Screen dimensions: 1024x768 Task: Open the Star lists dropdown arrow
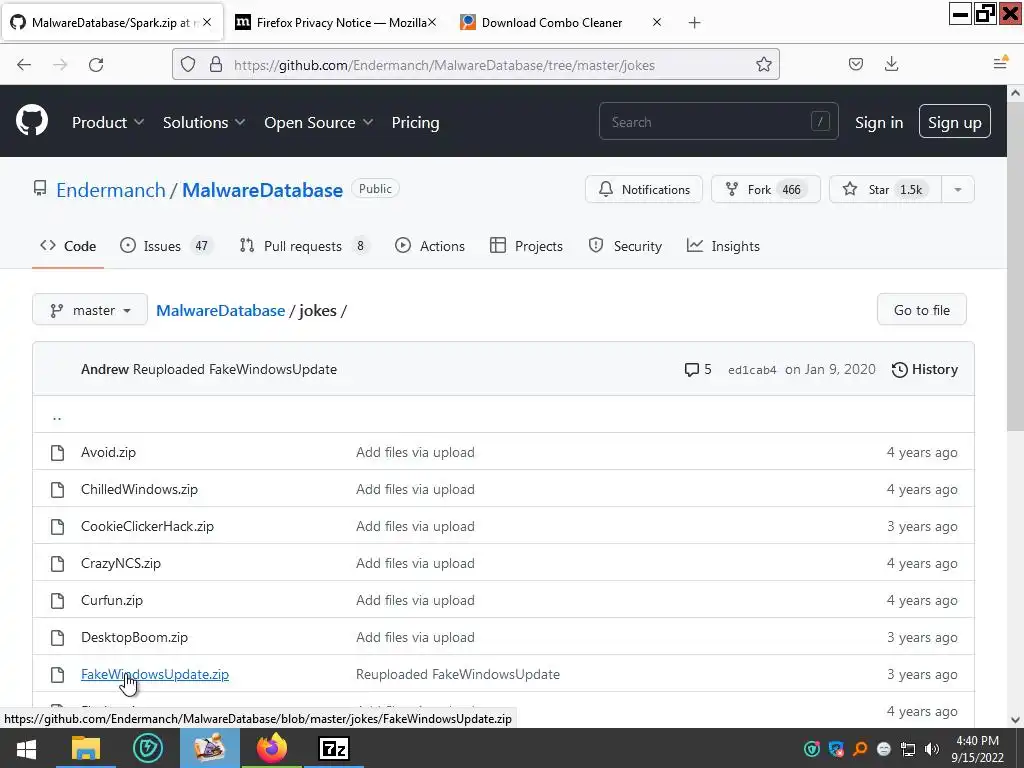957,189
